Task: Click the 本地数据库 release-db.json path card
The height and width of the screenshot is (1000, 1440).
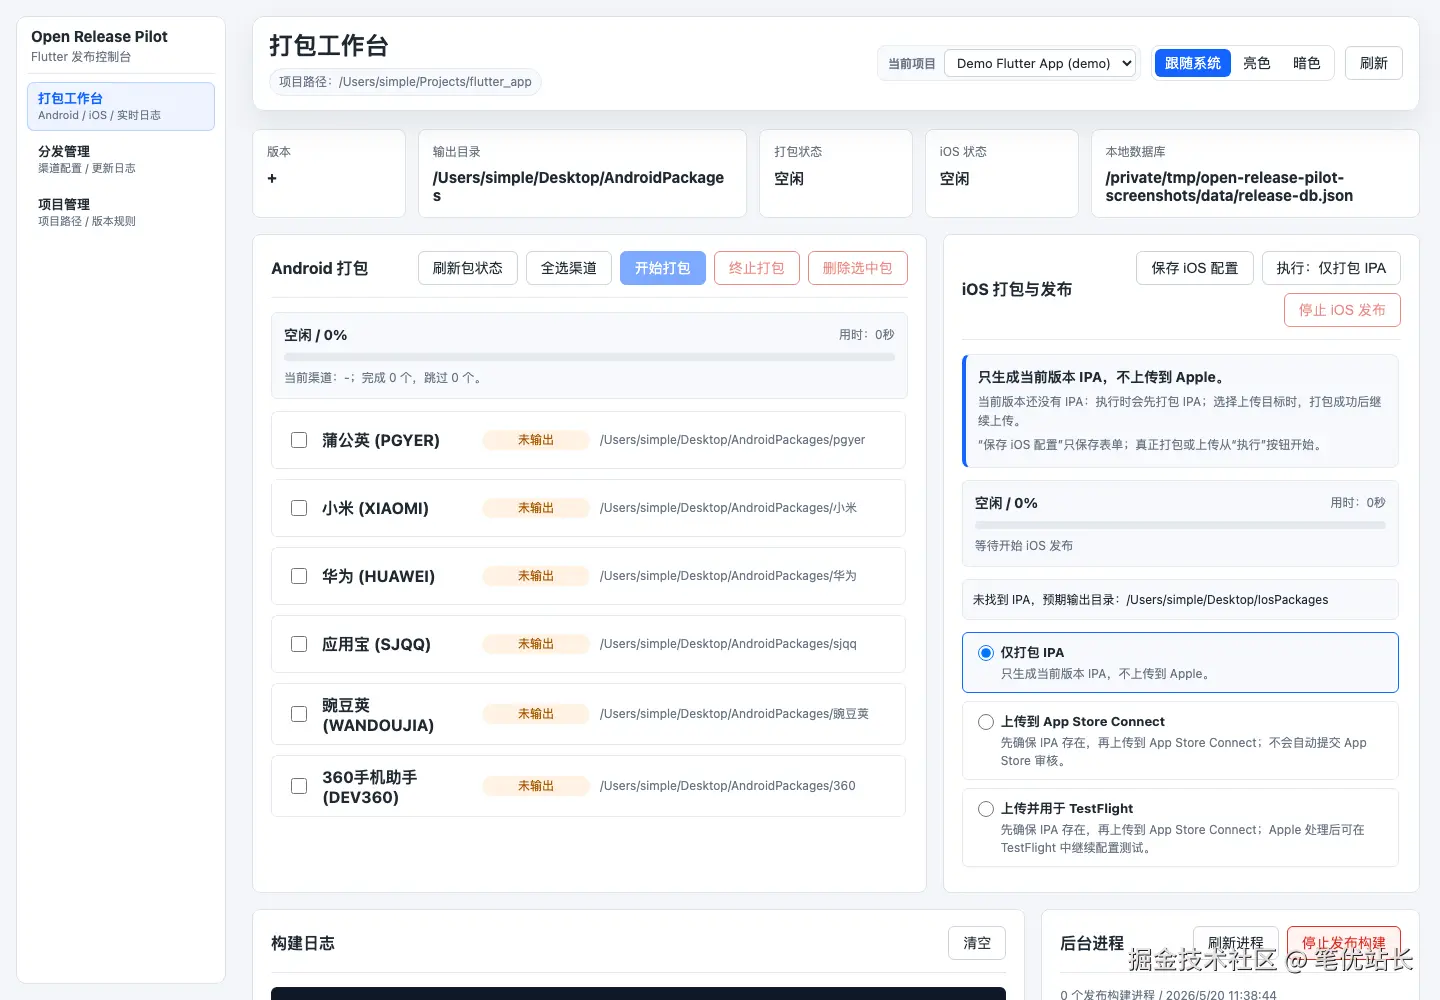Action: (x=1255, y=173)
